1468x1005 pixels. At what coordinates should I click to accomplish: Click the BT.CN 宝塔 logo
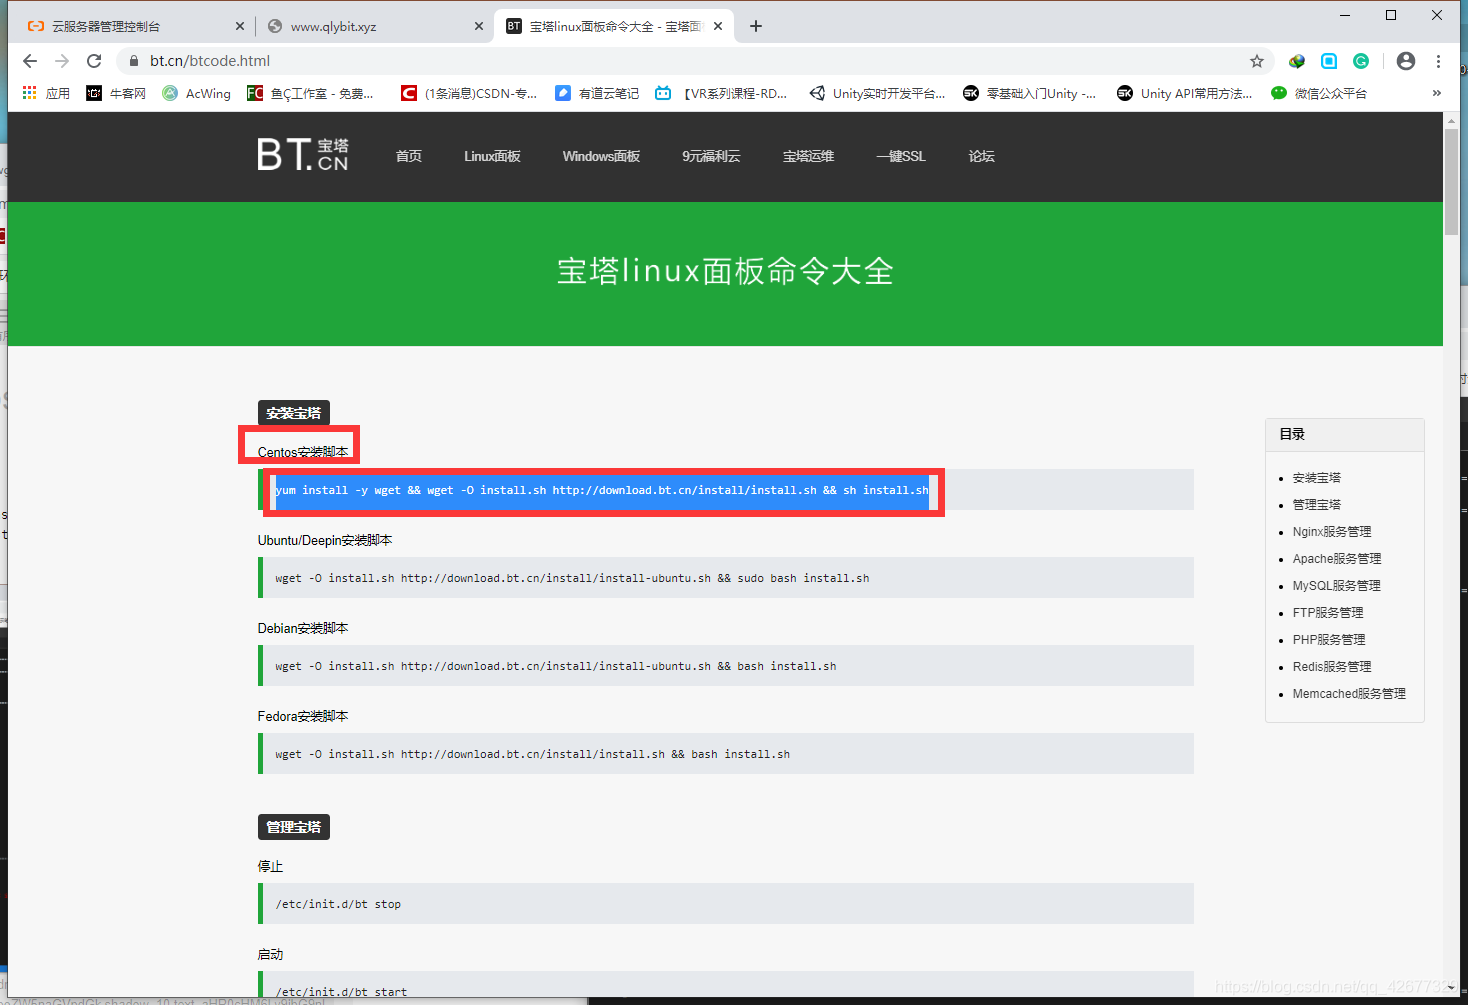pos(303,155)
